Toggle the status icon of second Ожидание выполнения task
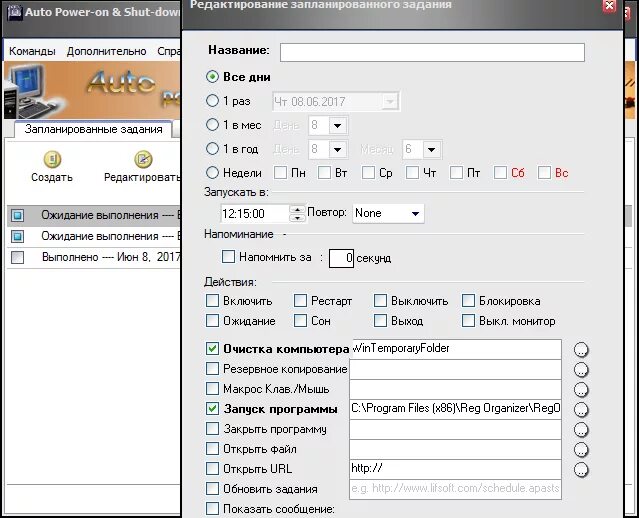Image resolution: width=639 pixels, height=518 pixels. click(x=18, y=236)
